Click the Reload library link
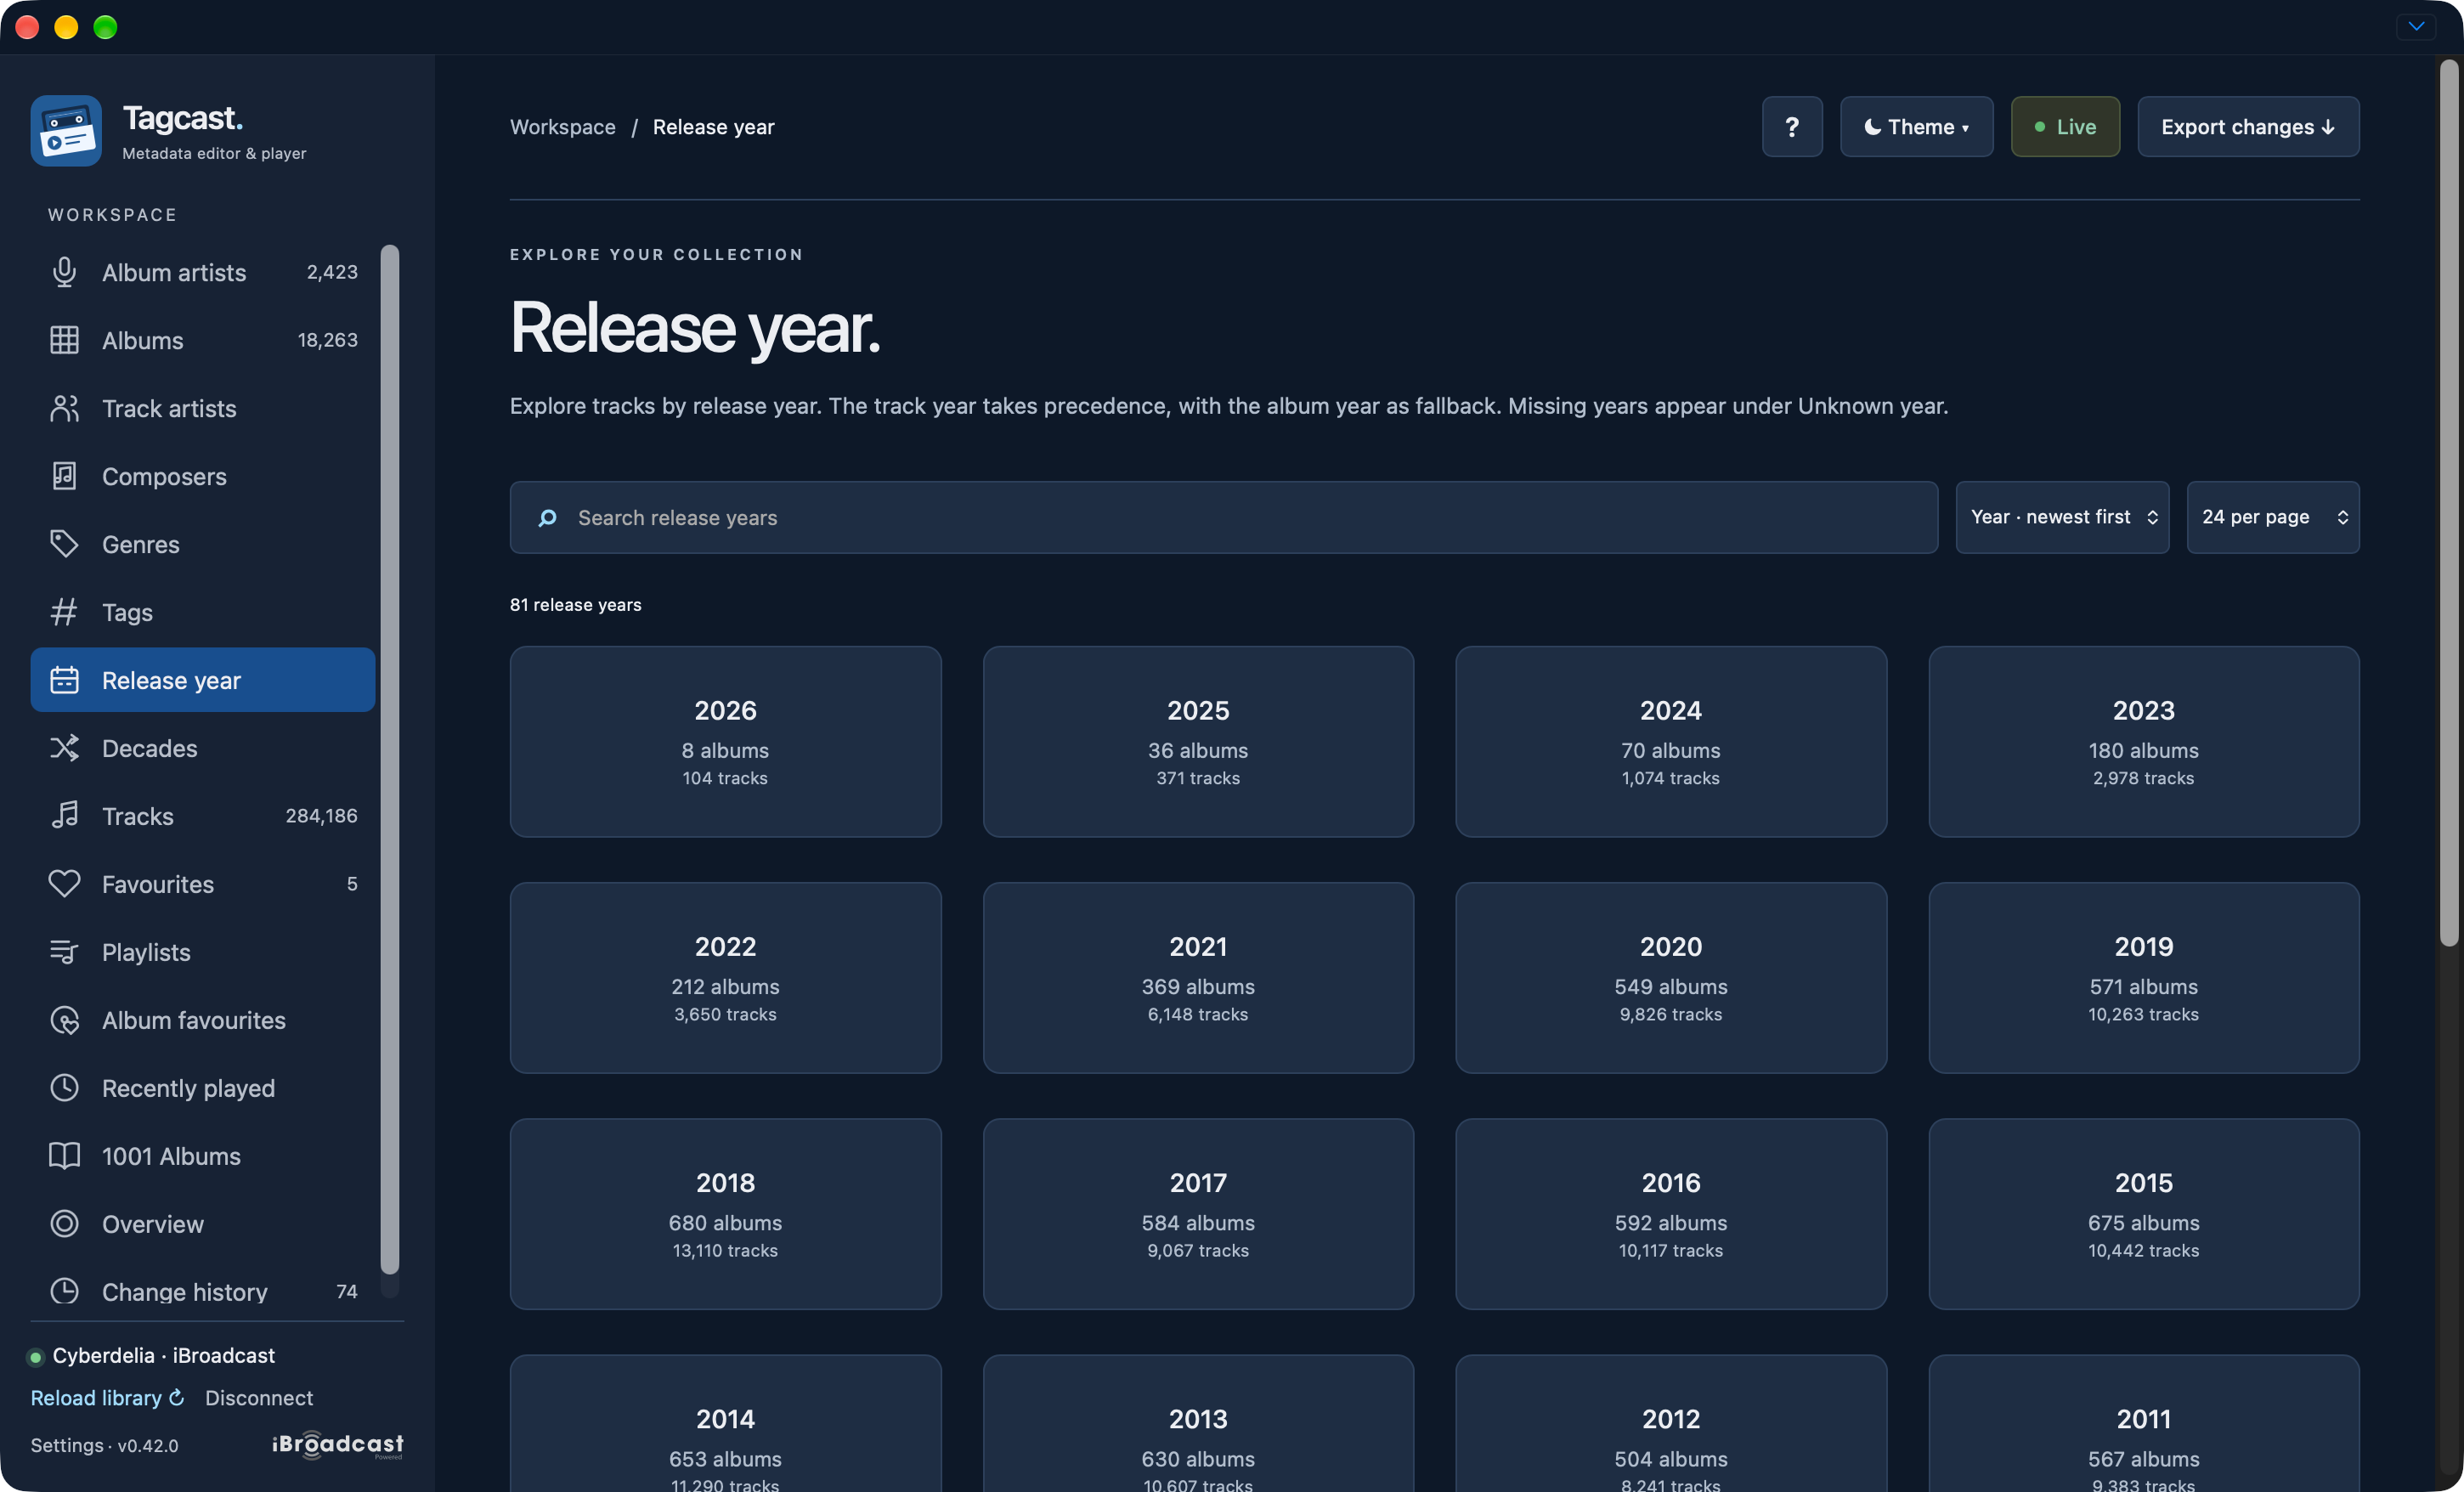 pos(107,1398)
